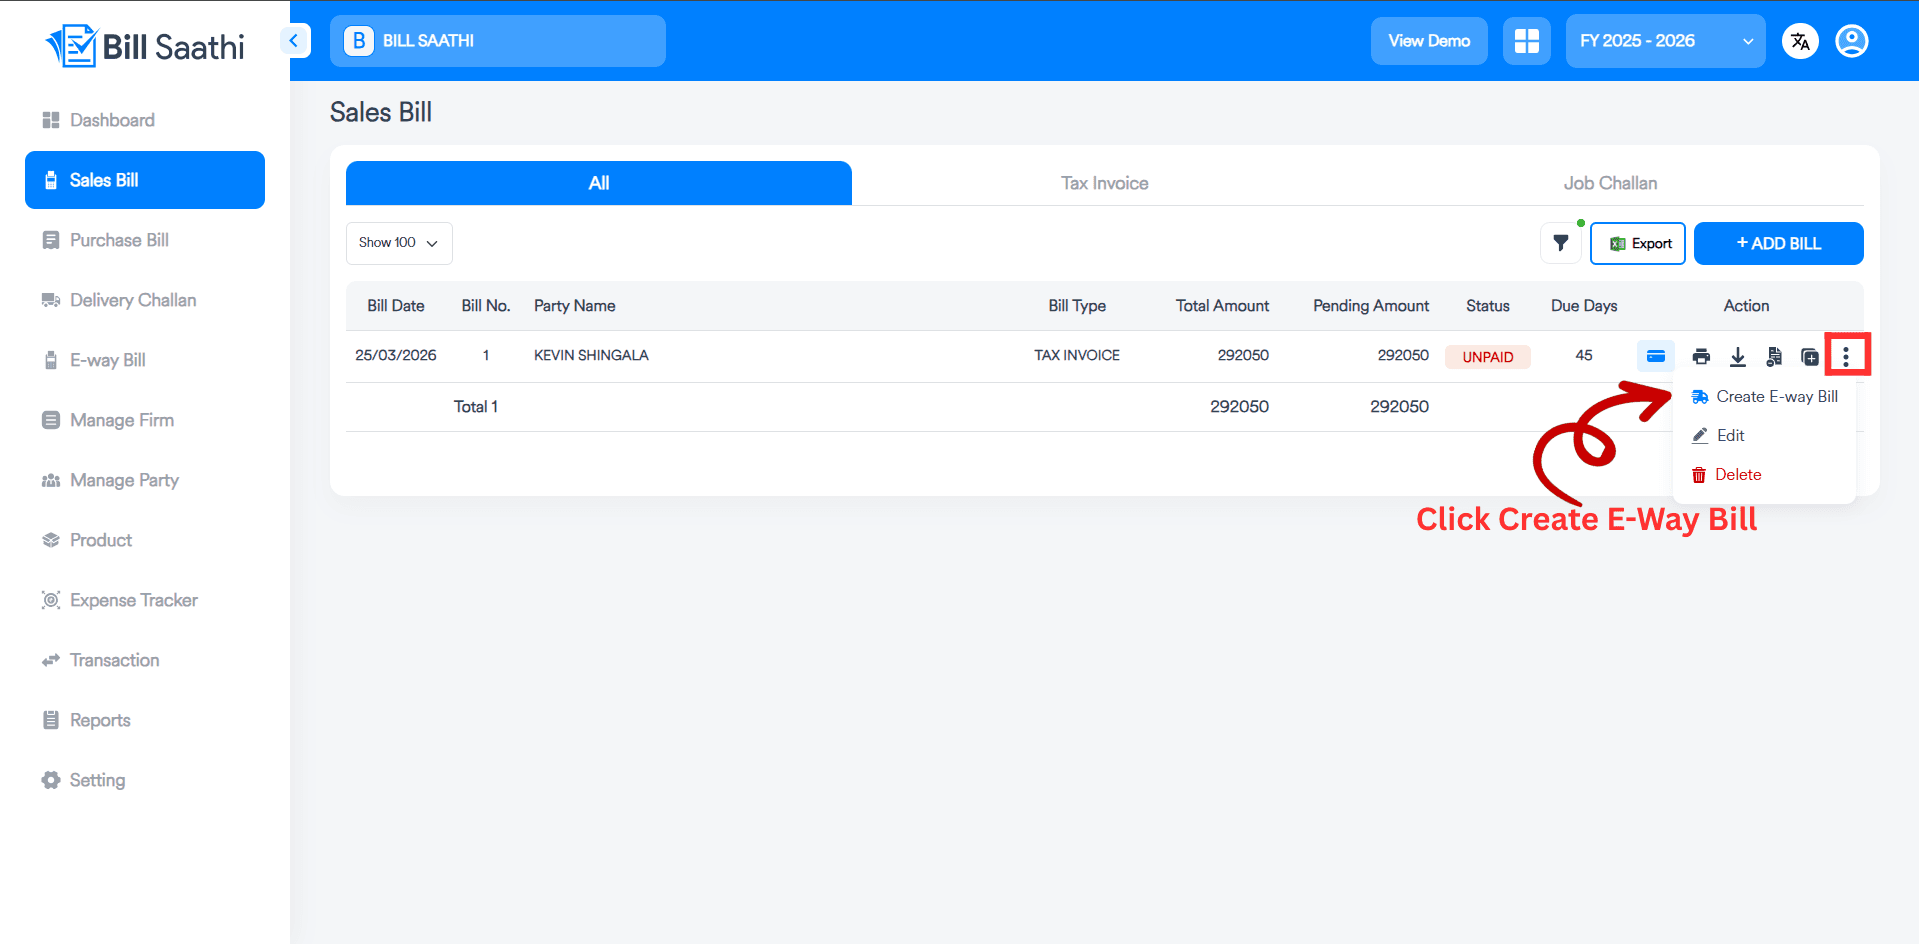Open the apps grid icon in header
Image resolution: width=1919 pixels, height=944 pixels.
(1527, 41)
